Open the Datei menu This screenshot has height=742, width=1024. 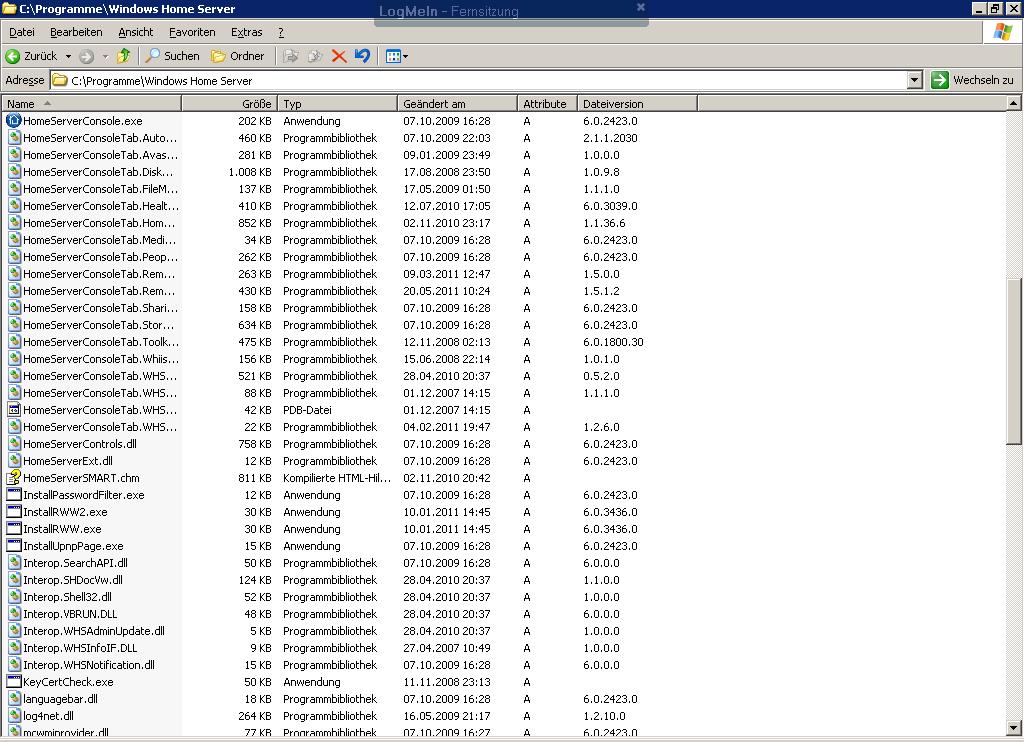tap(22, 31)
